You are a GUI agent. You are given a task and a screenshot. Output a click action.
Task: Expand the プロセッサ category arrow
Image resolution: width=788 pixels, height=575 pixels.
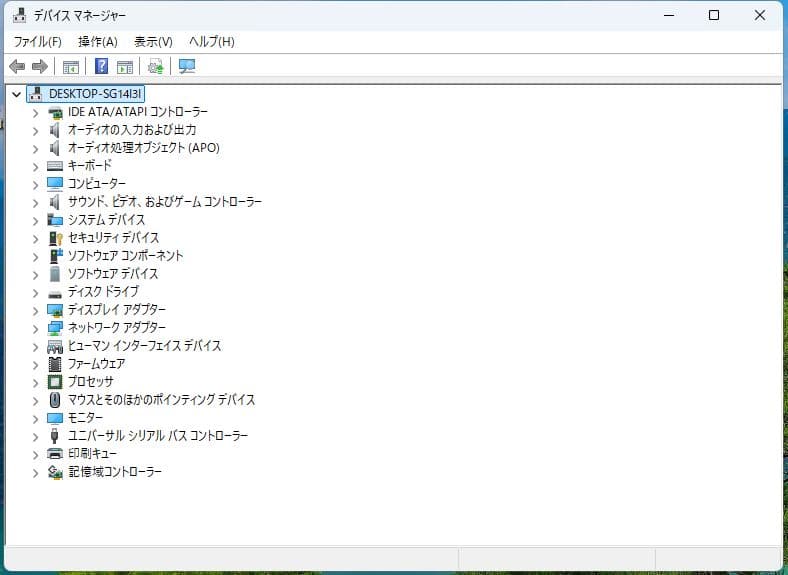click(35, 383)
